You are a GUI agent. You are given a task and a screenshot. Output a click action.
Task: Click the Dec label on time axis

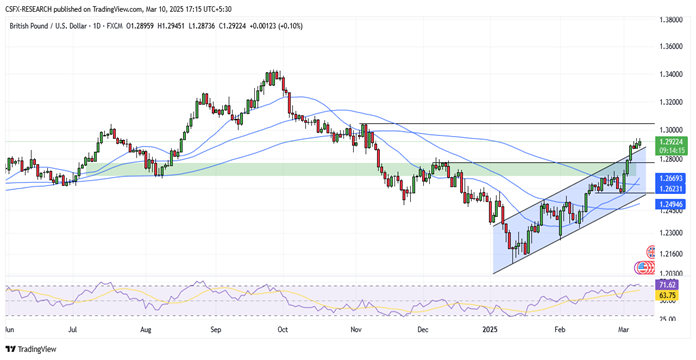click(x=423, y=330)
